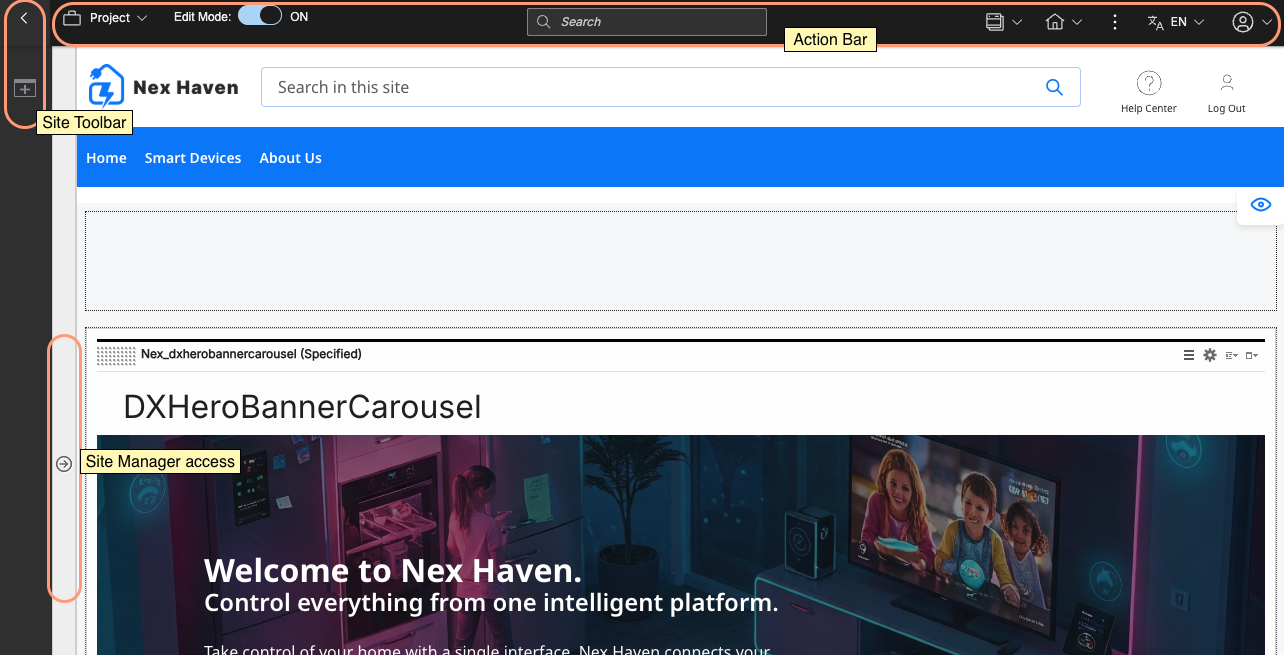The width and height of the screenshot is (1284, 655).
Task: Click Log Out
Action: [x=1226, y=91]
